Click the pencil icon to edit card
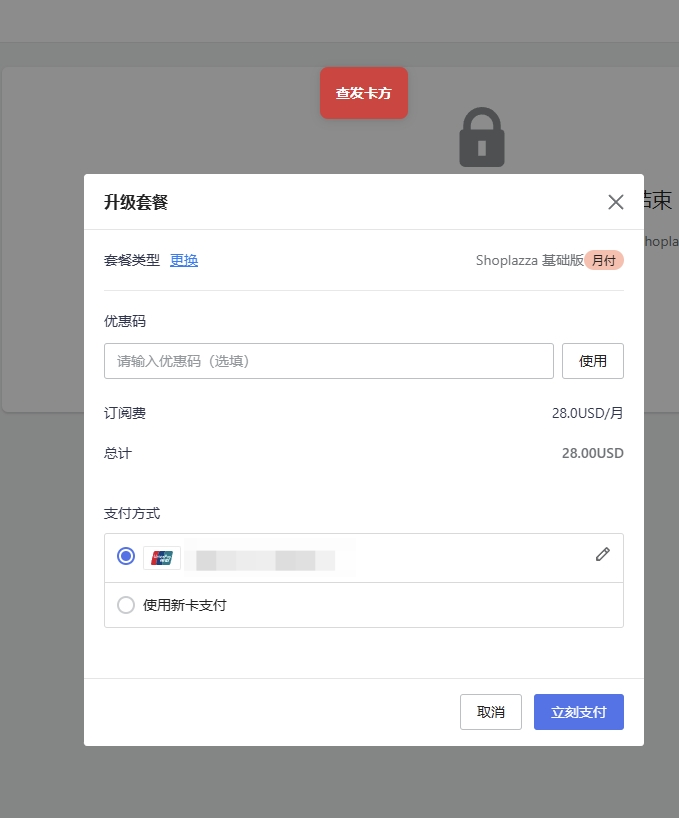Screen dimensions: 679x818 click(602, 554)
